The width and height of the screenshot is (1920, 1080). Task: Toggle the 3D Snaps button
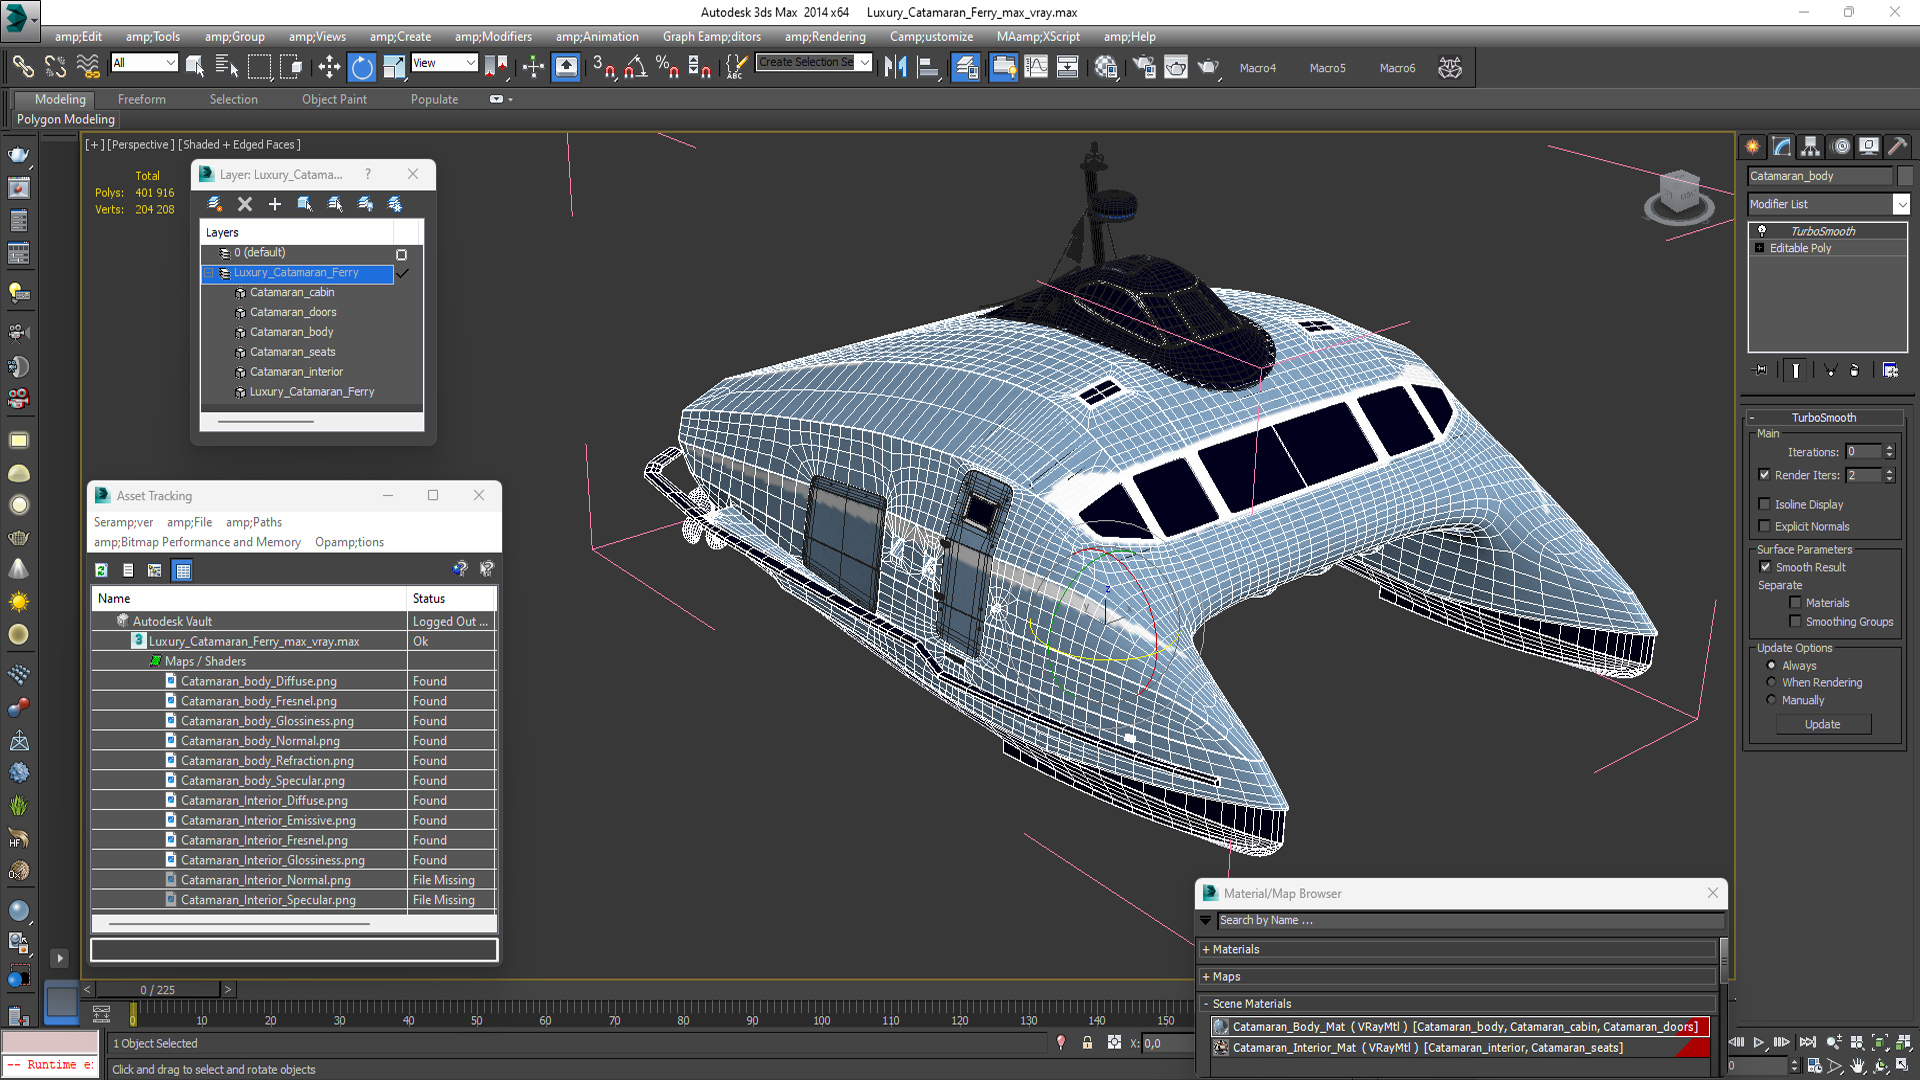(603, 67)
